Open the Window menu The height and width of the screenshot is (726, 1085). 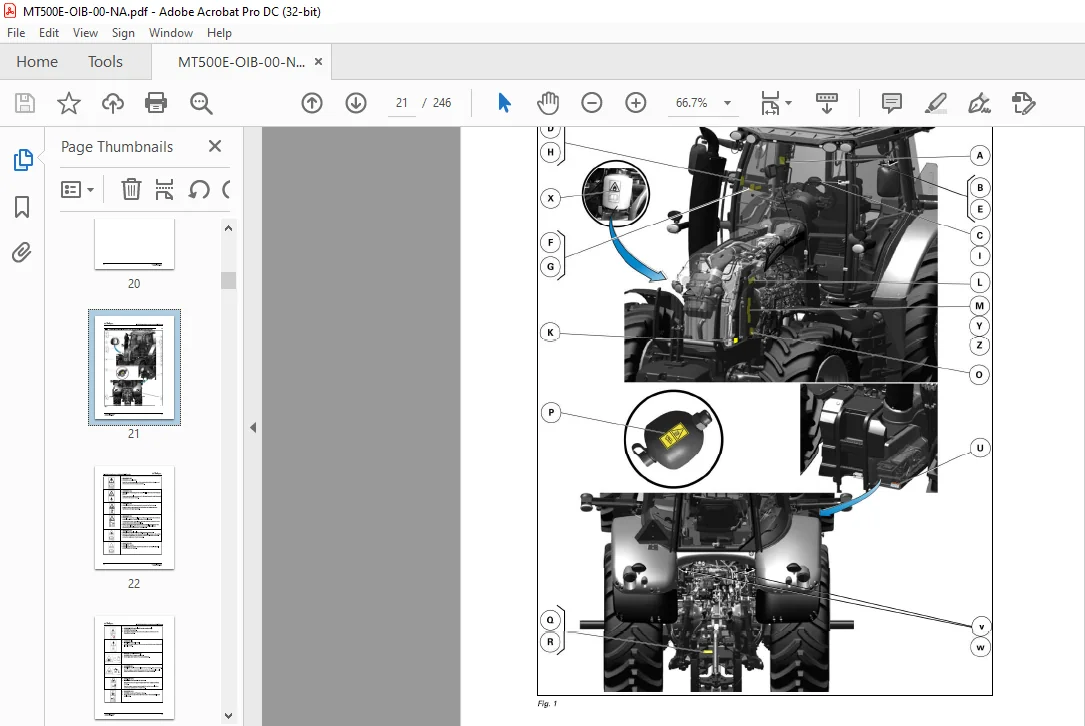[x=170, y=33]
